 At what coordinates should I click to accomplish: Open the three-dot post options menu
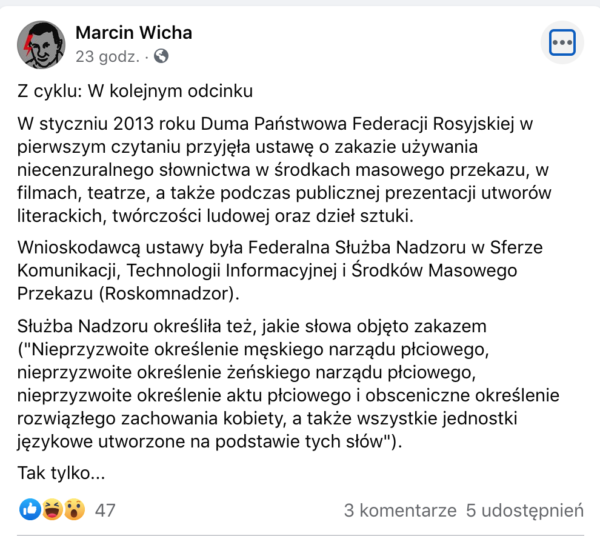point(562,43)
